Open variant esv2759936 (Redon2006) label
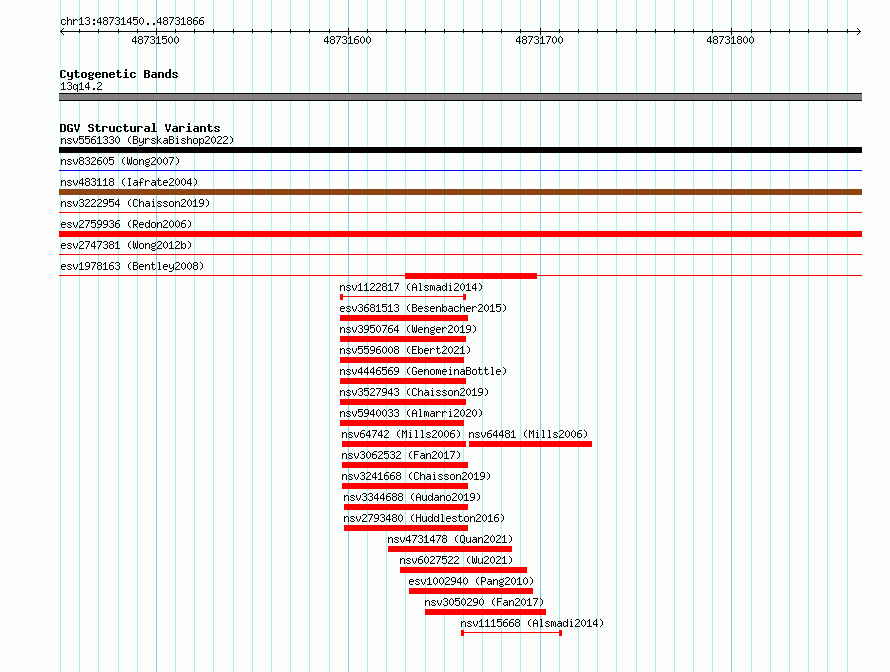This screenshot has height=672, width=890. coord(126,224)
